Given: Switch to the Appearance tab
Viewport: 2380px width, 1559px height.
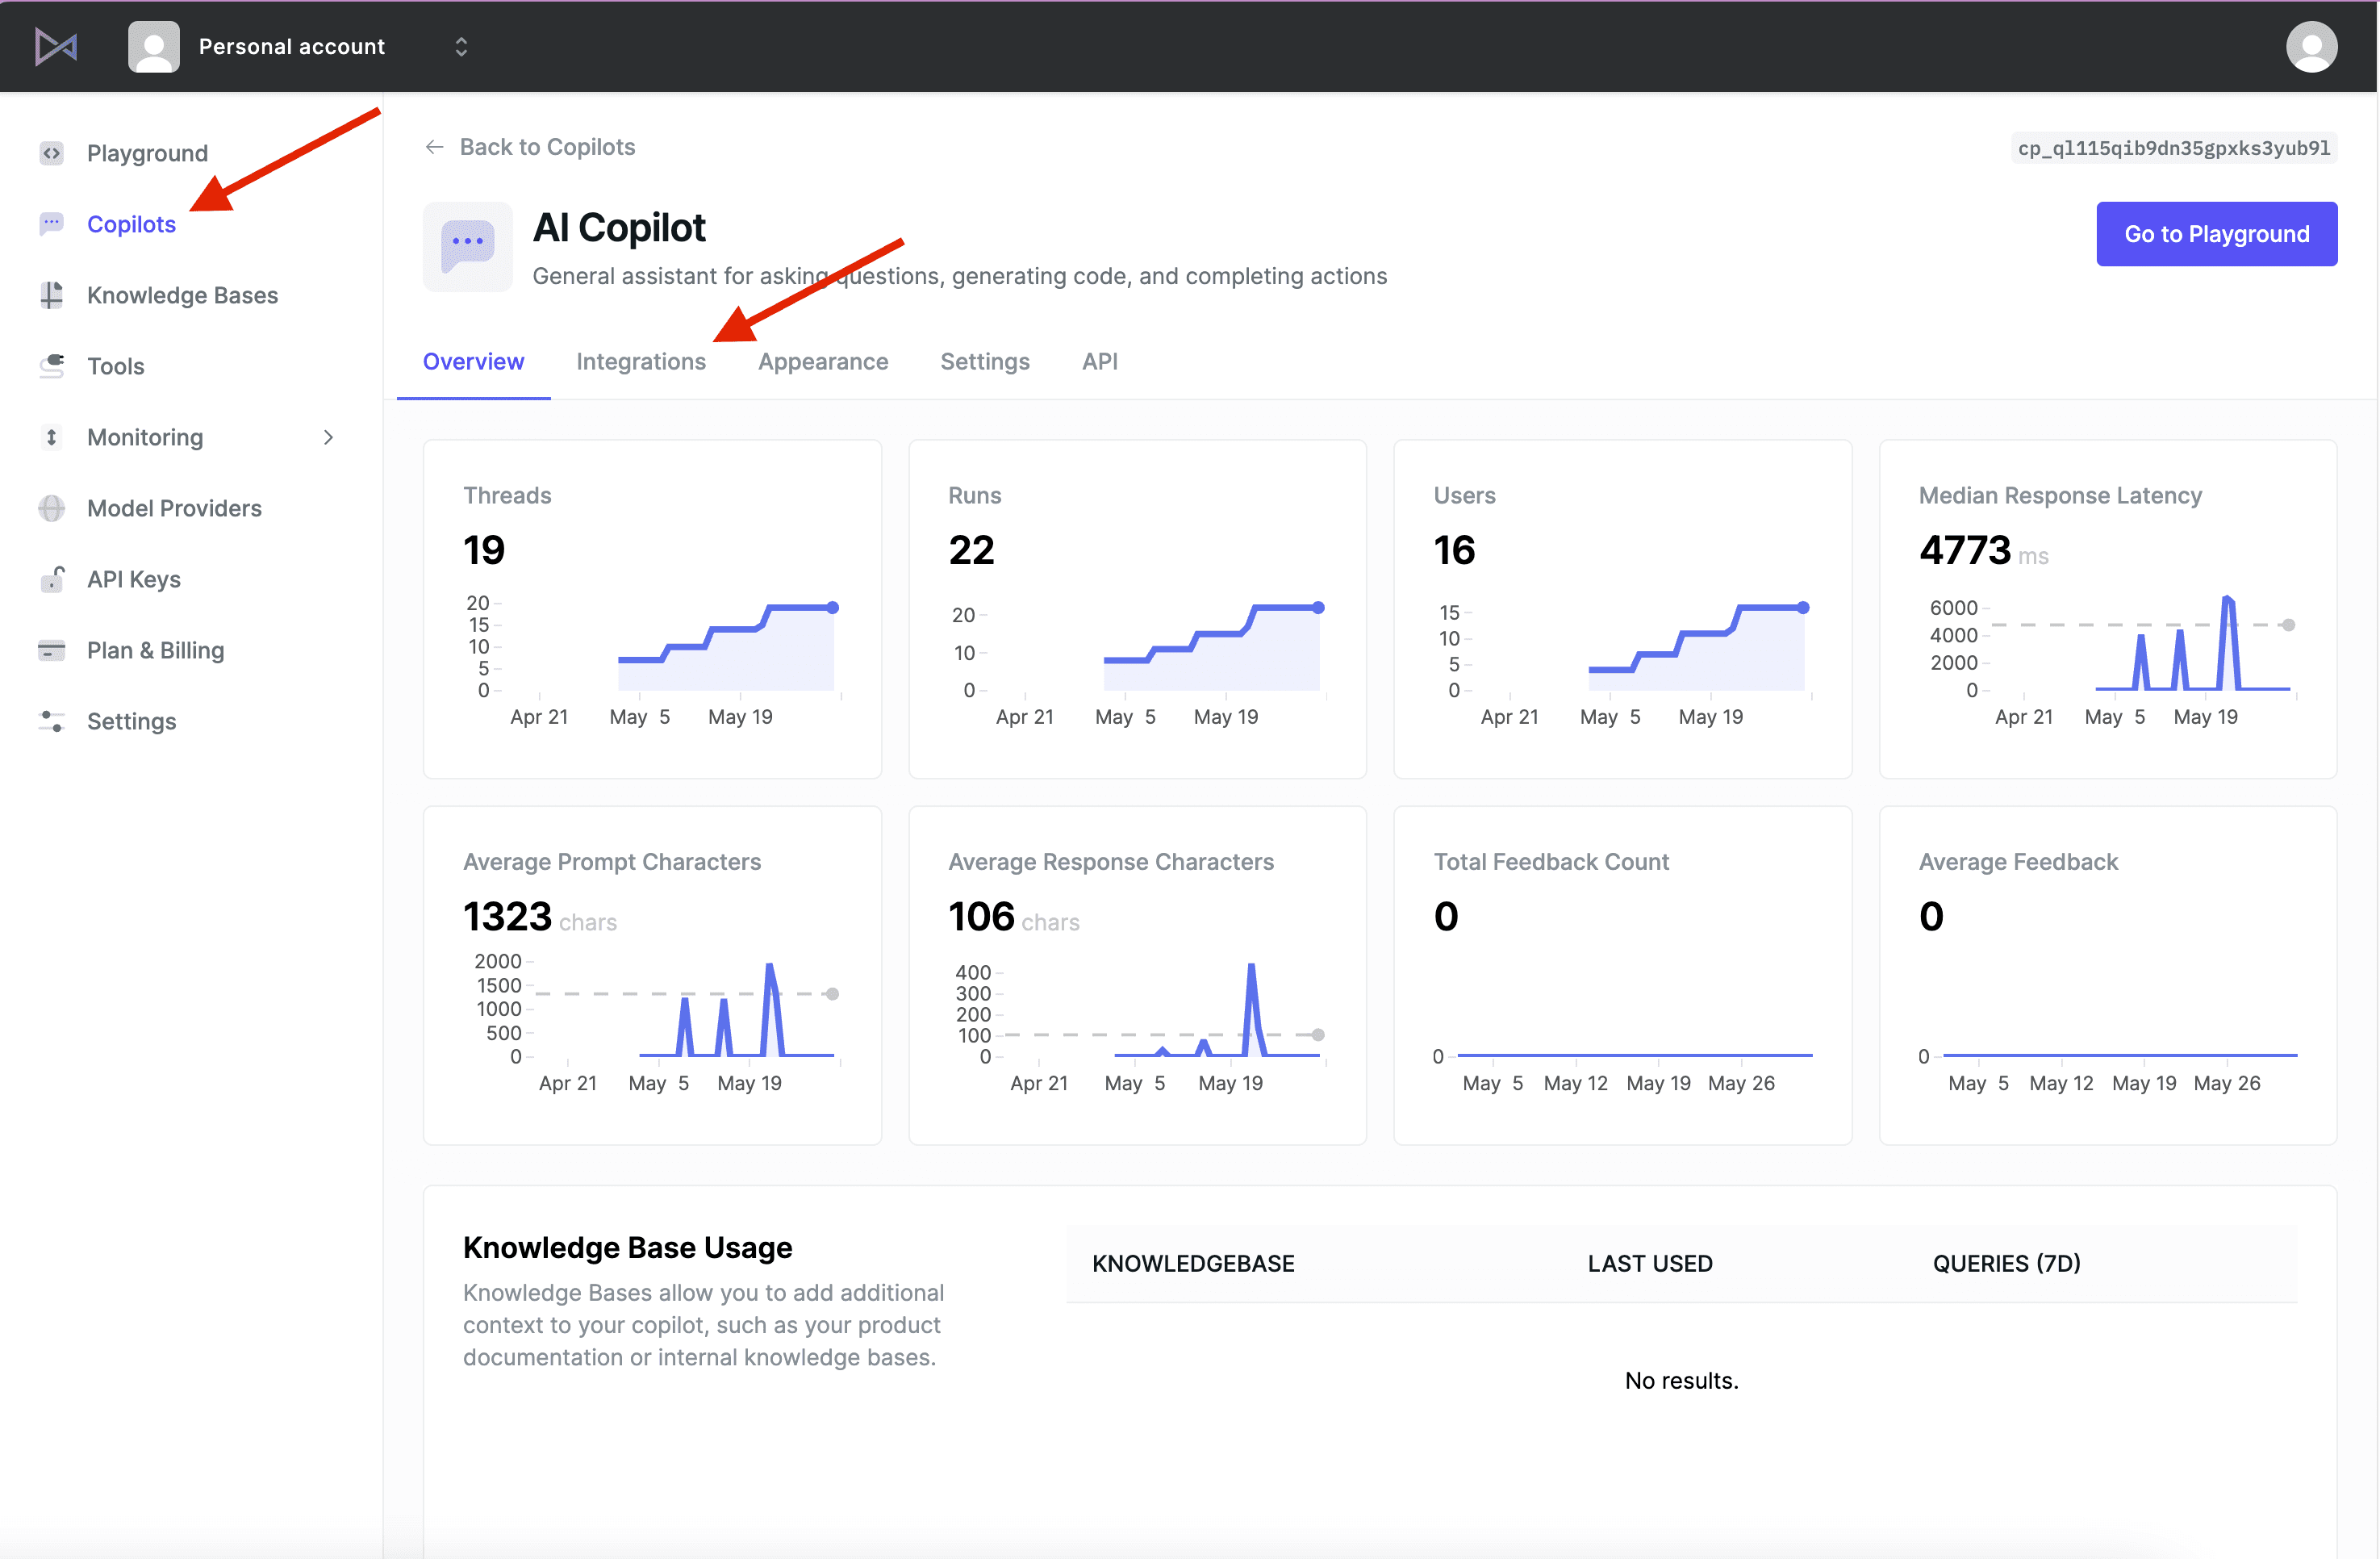Looking at the screenshot, I should pyautogui.click(x=823, y=362).
